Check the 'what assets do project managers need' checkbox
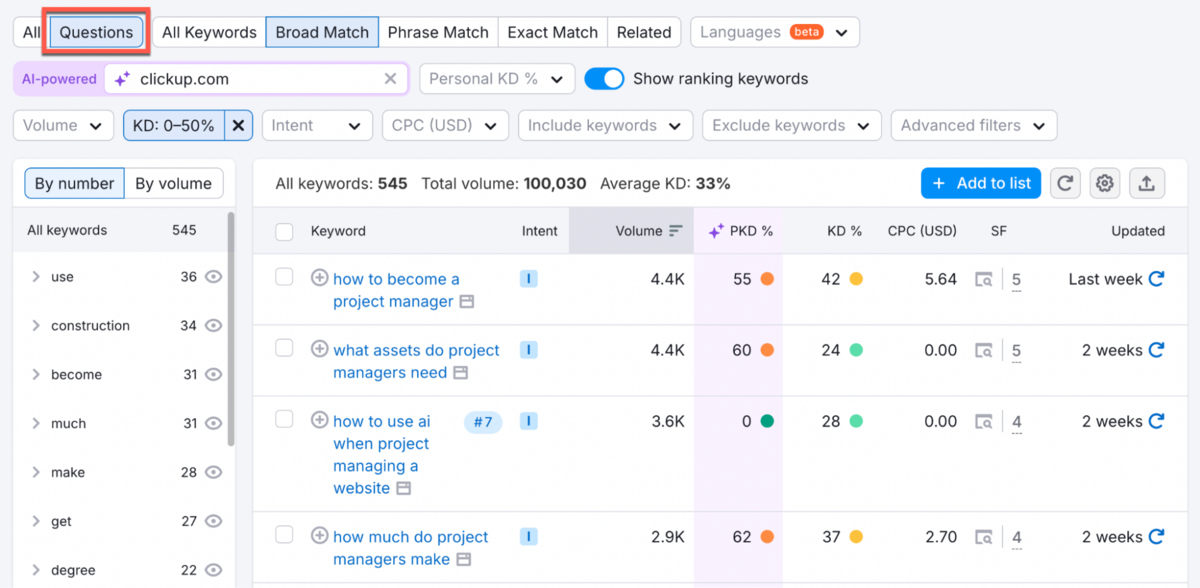1200x588 pixels. [x=284, y=348]
